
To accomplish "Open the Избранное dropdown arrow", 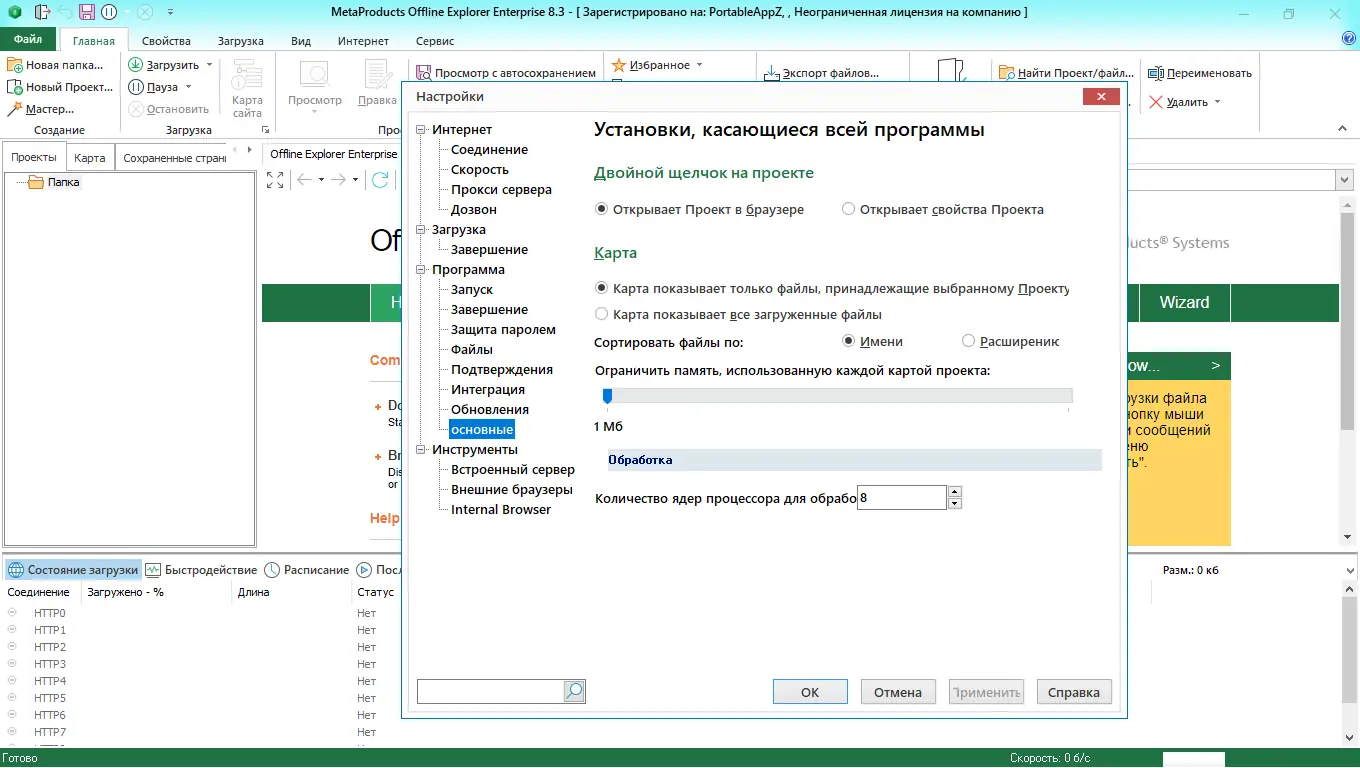I will pos(699,65).
